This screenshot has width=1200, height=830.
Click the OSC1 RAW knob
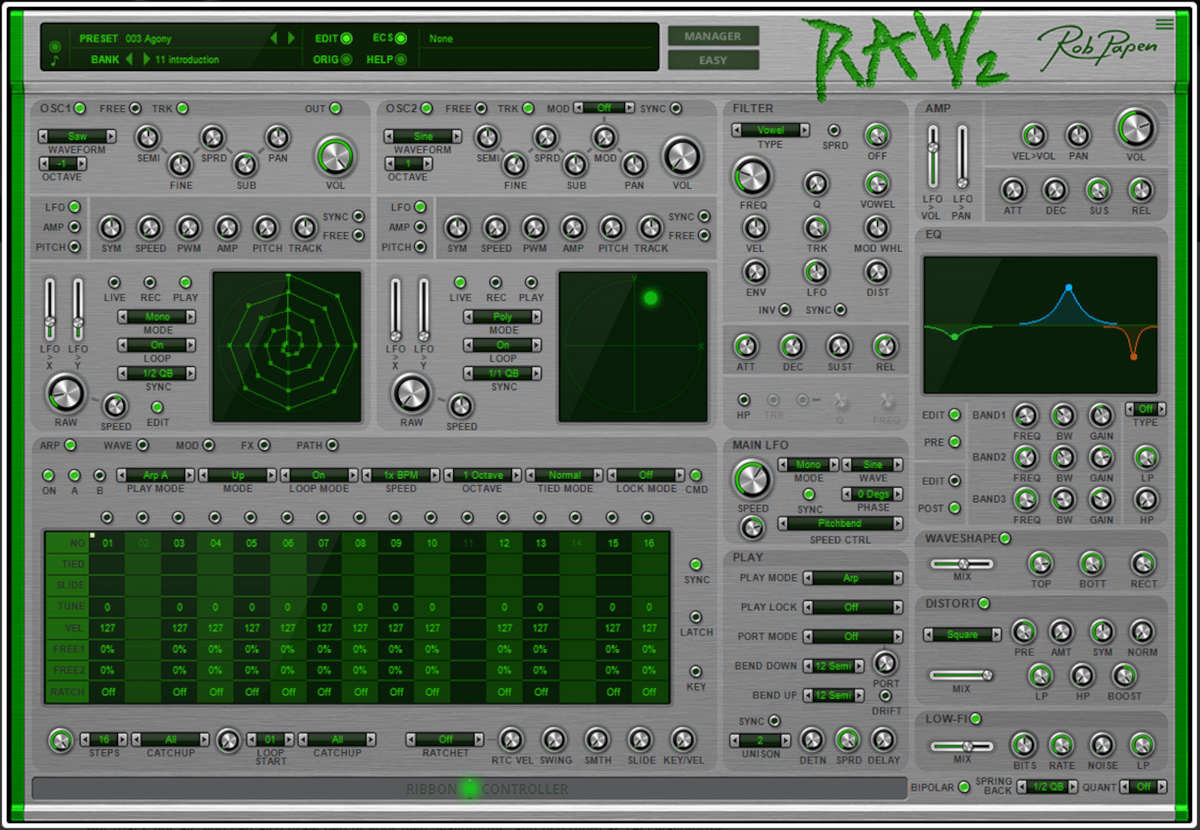65,395
